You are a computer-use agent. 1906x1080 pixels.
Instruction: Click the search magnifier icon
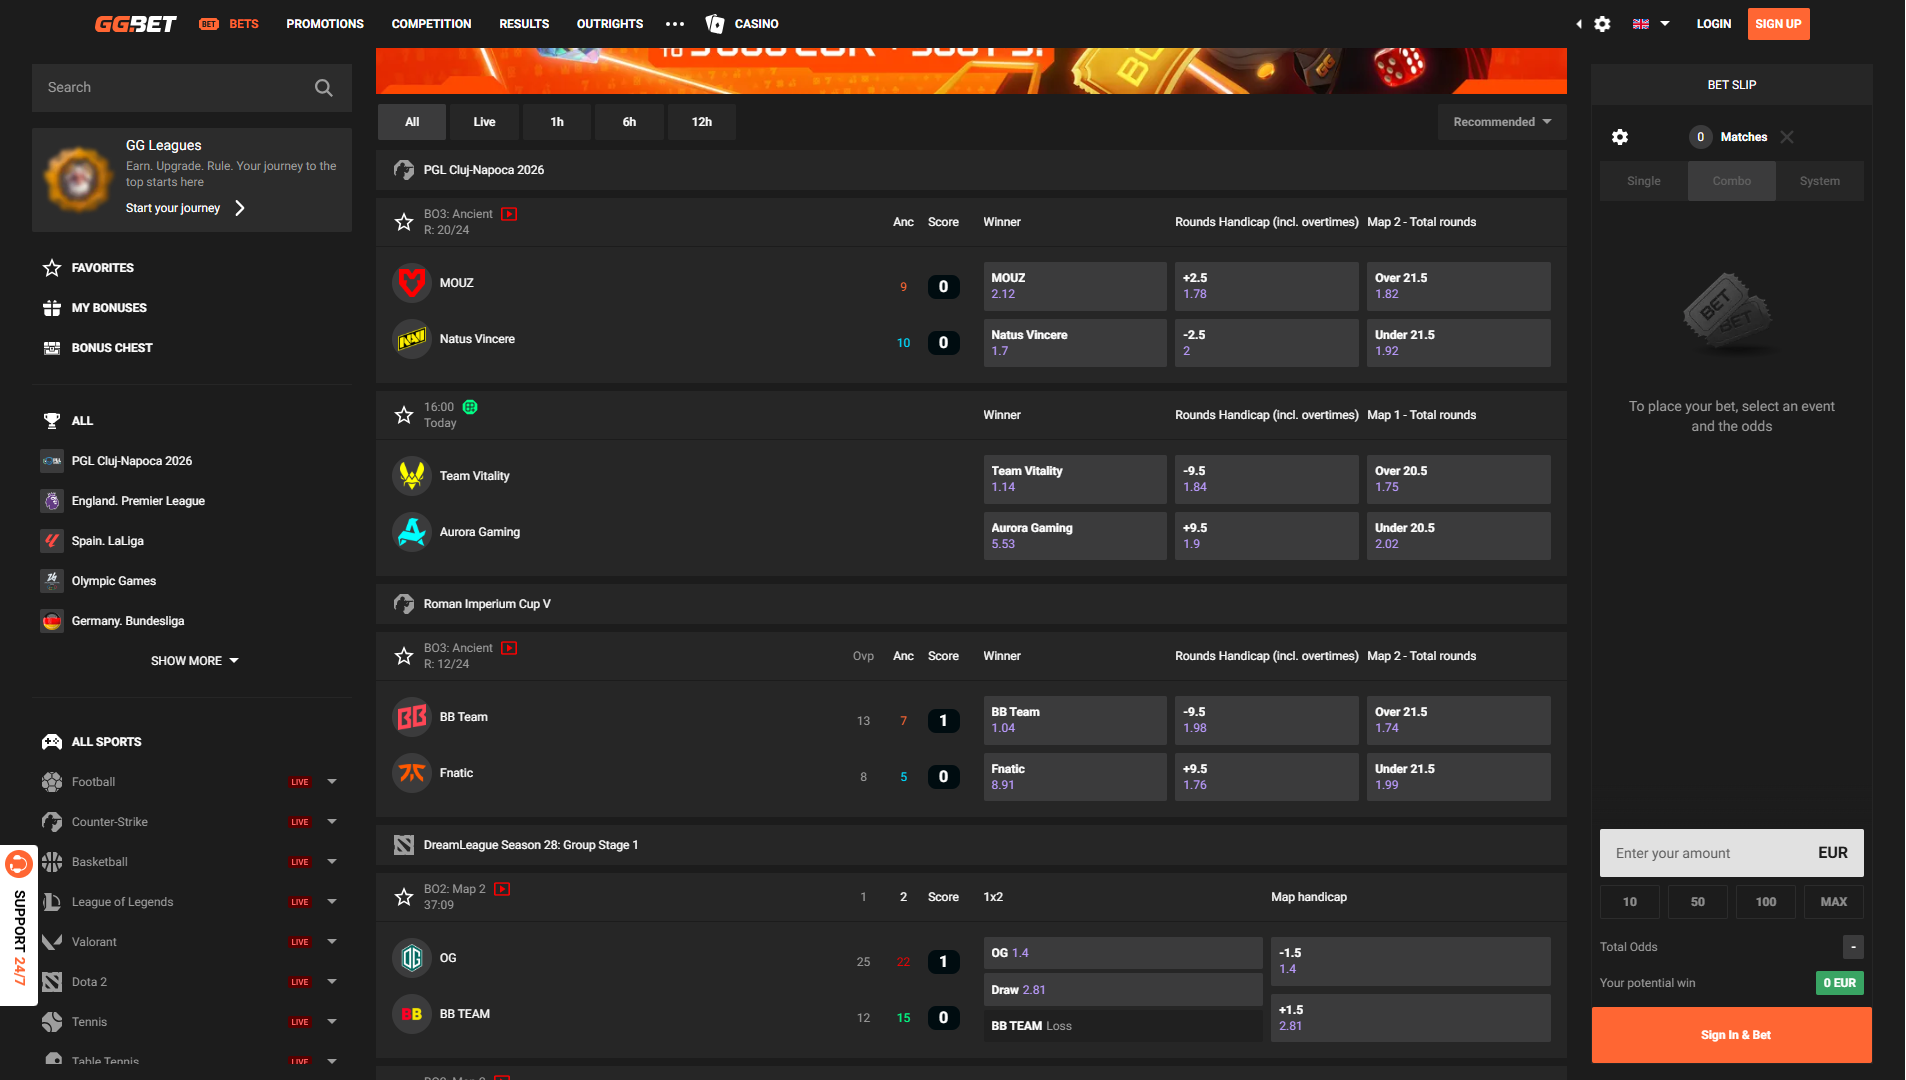[323, 88]
